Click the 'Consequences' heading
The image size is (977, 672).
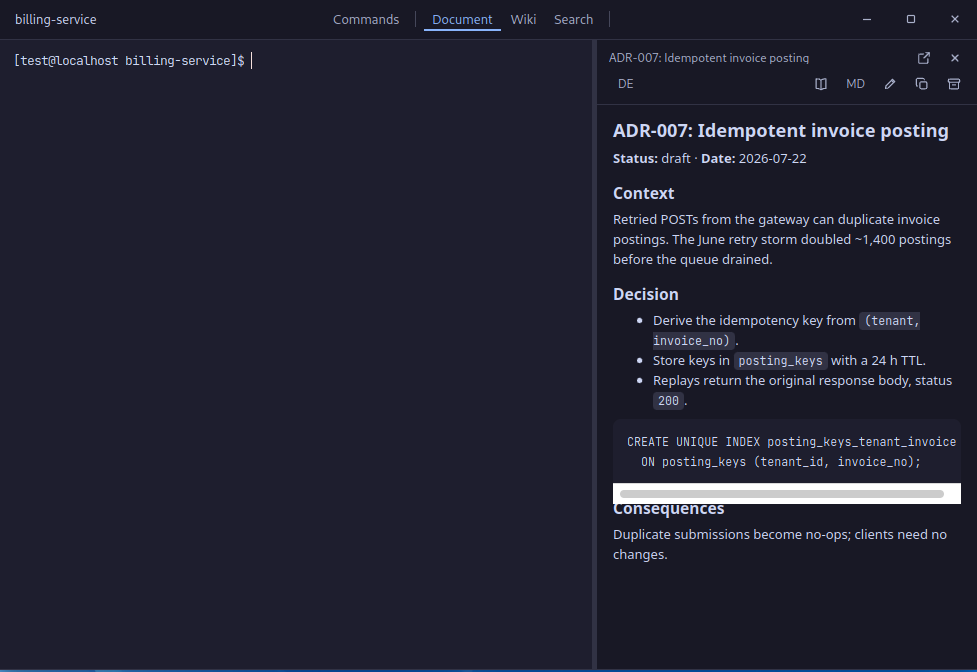click(668, 508)
